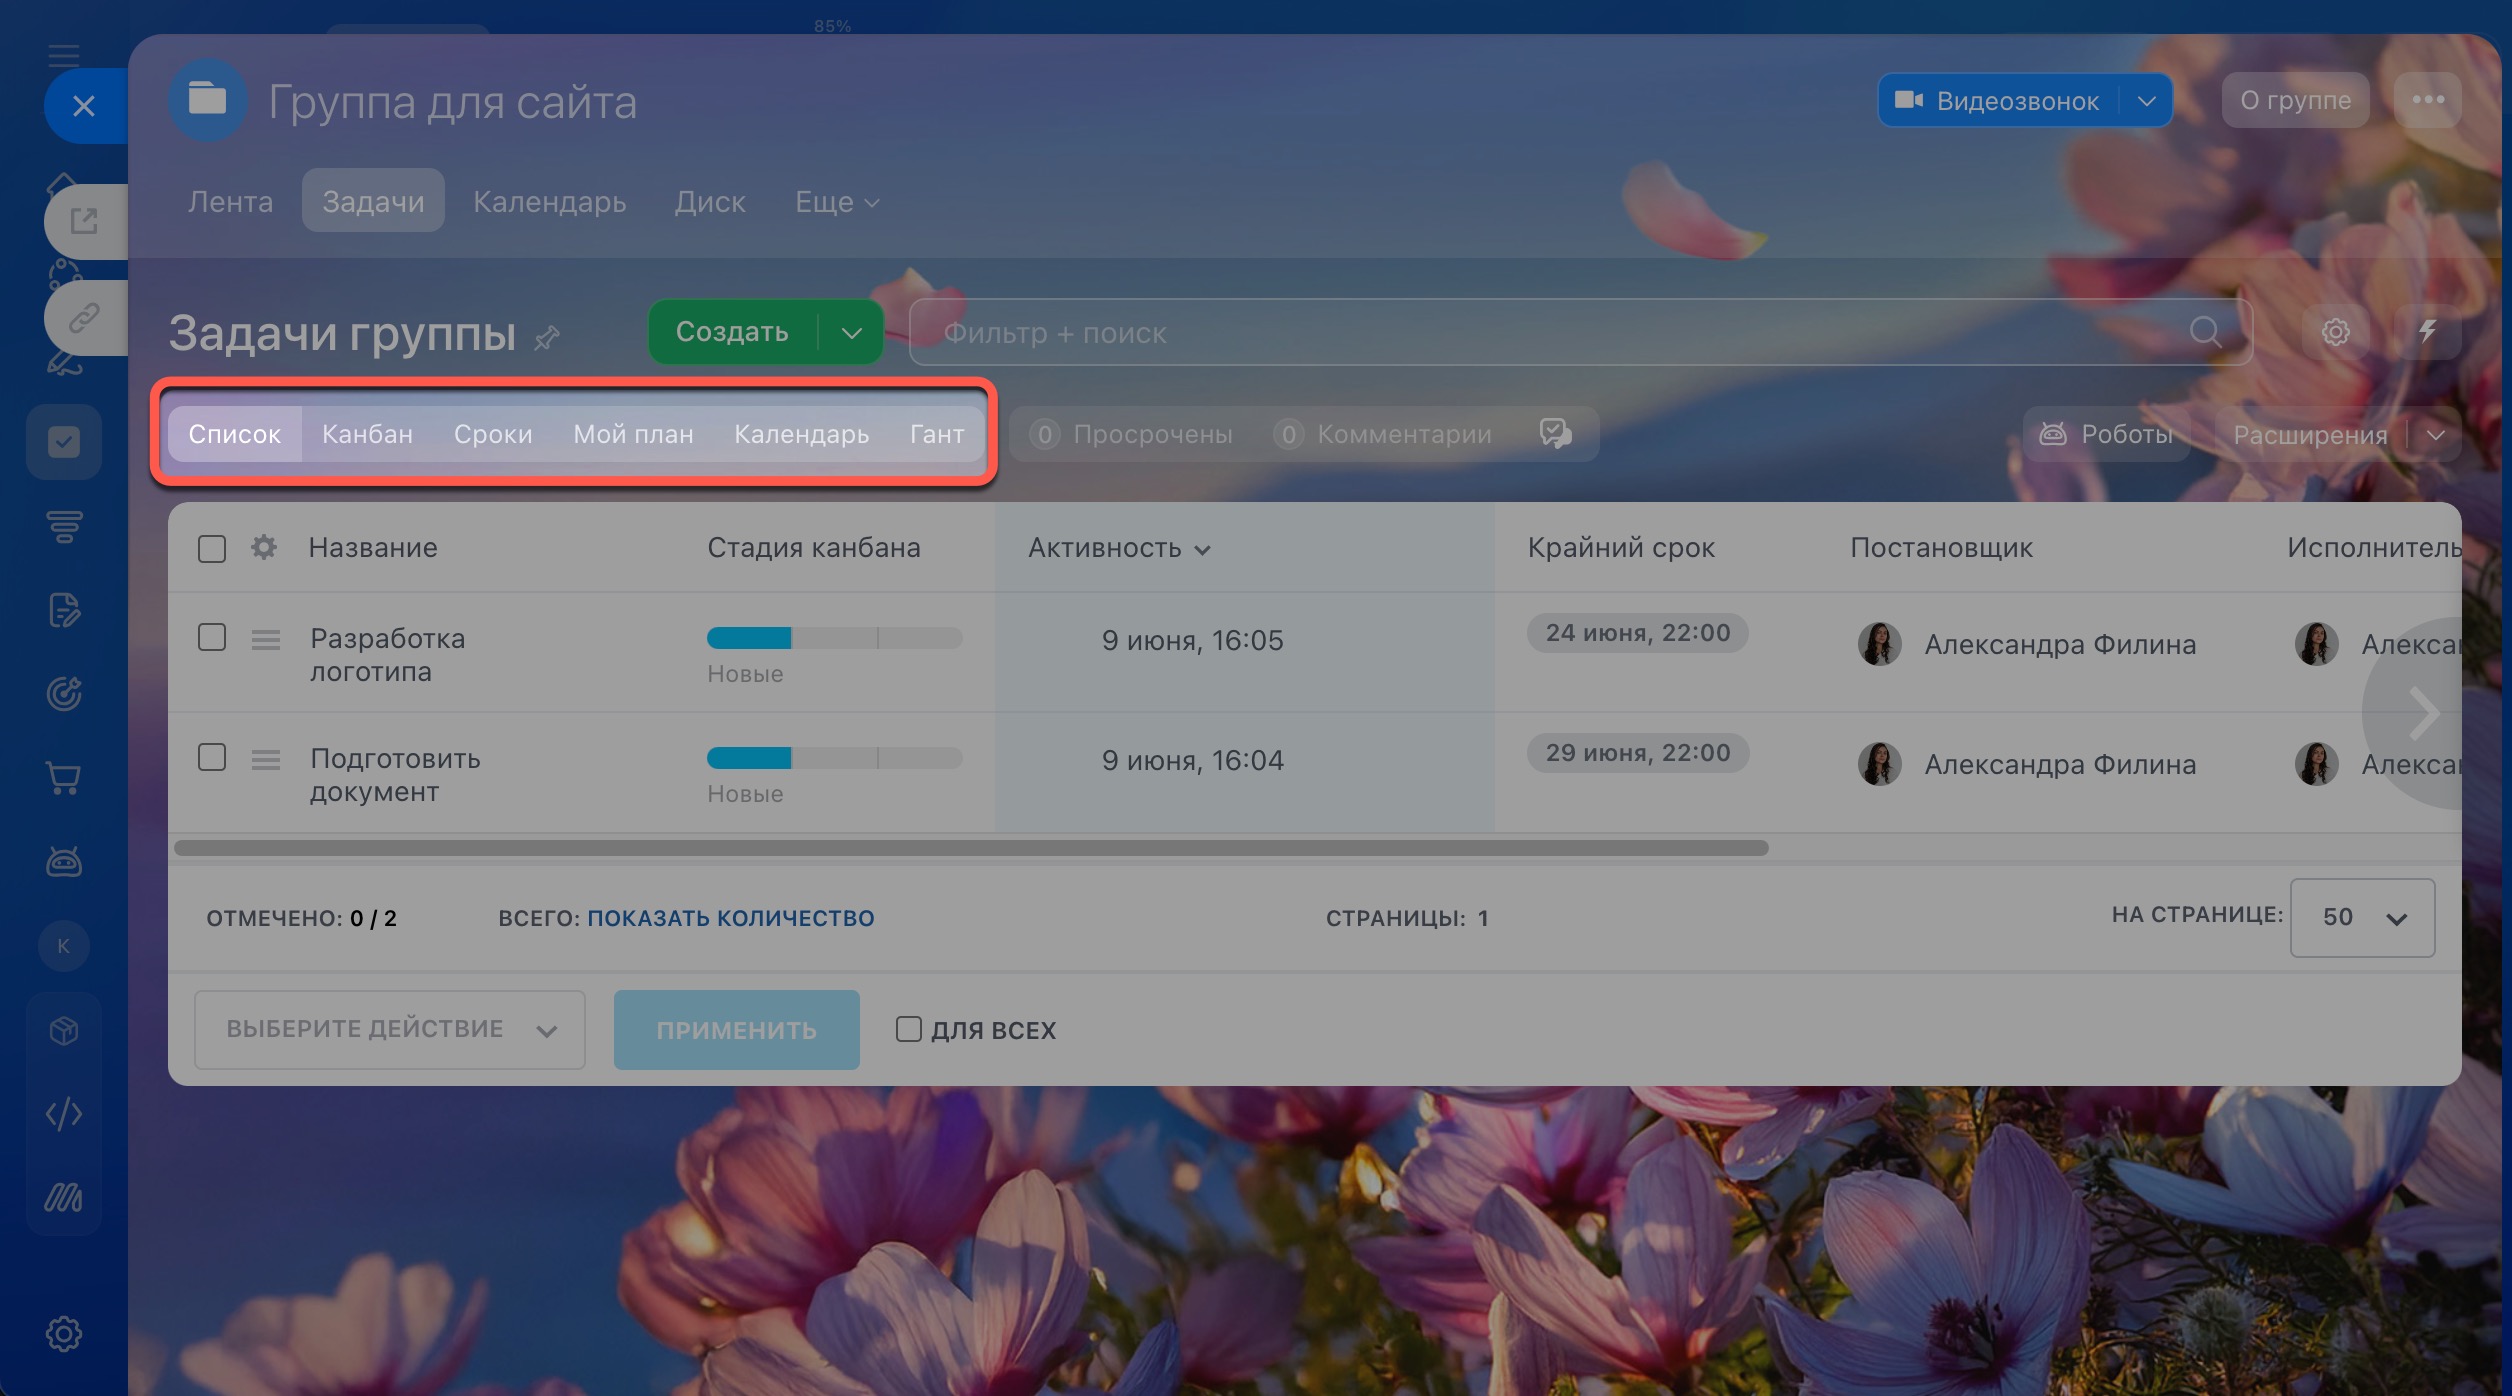Screen dimensions: 2512x1396
Task: Open the developer code icon in sidebar
Action: 64,1114
